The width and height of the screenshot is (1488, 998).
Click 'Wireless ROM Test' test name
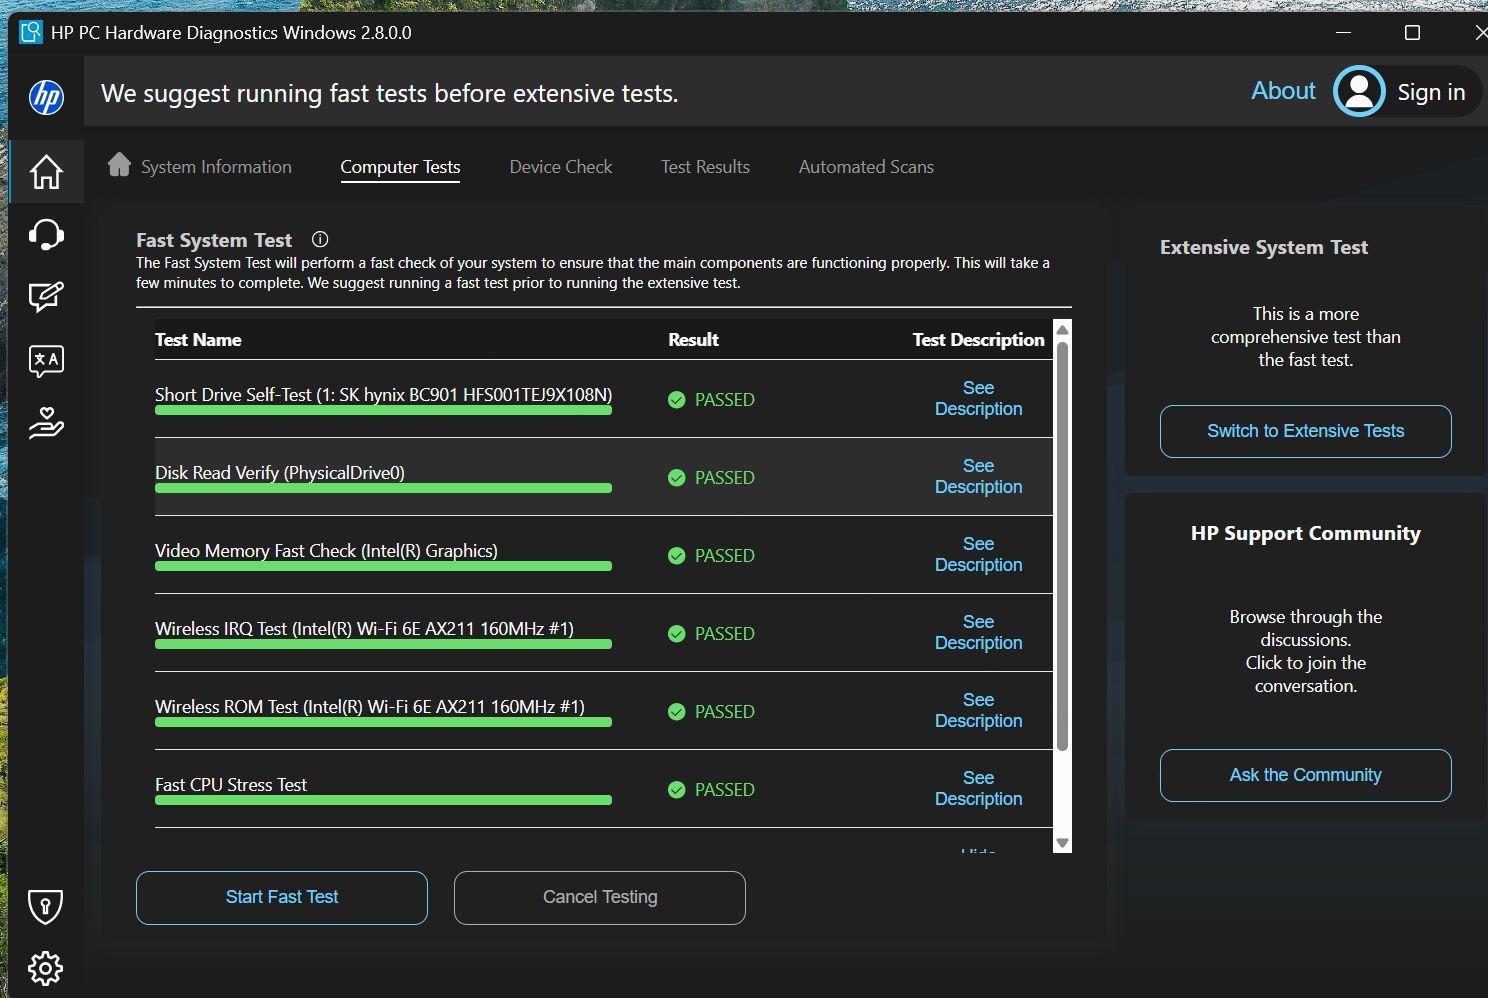(x=370, y=707)
